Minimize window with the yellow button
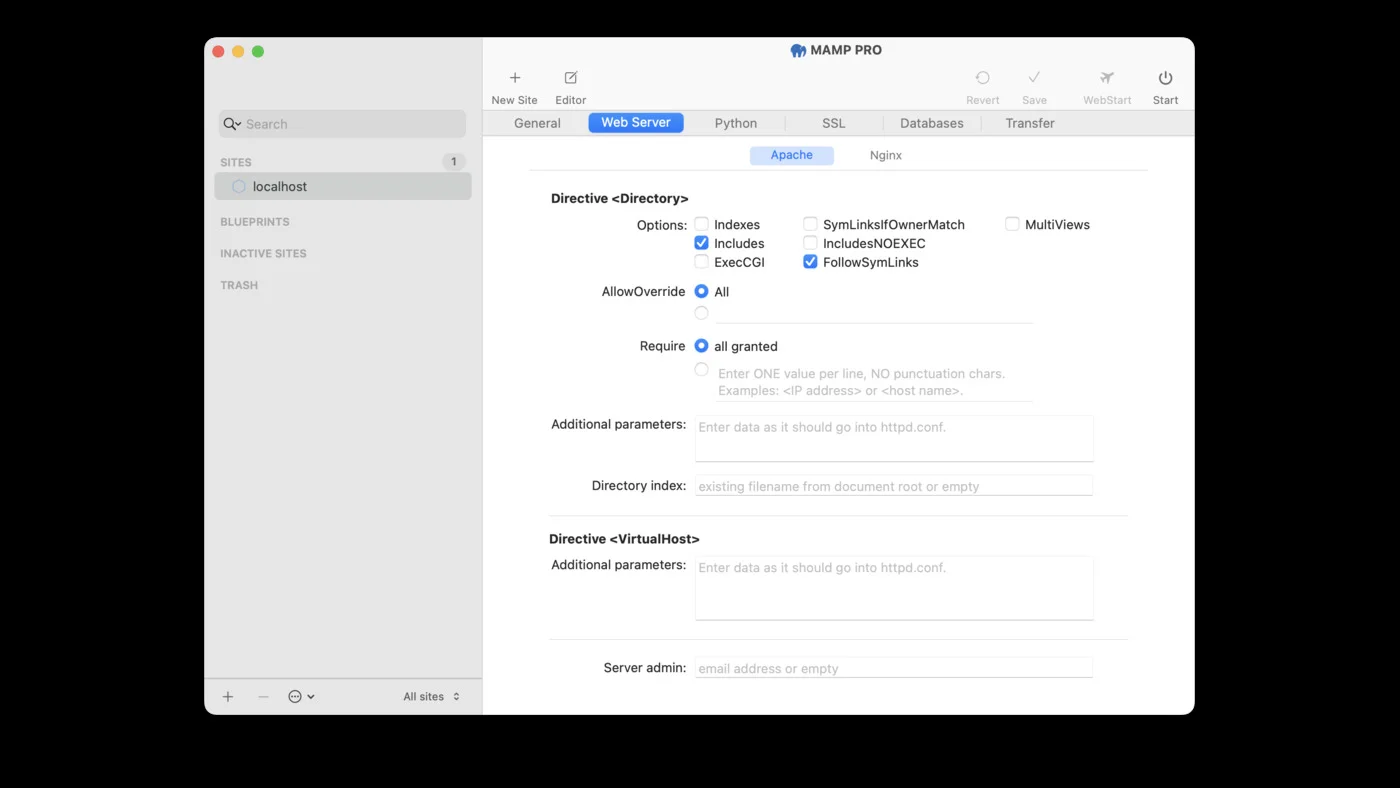 238,52
